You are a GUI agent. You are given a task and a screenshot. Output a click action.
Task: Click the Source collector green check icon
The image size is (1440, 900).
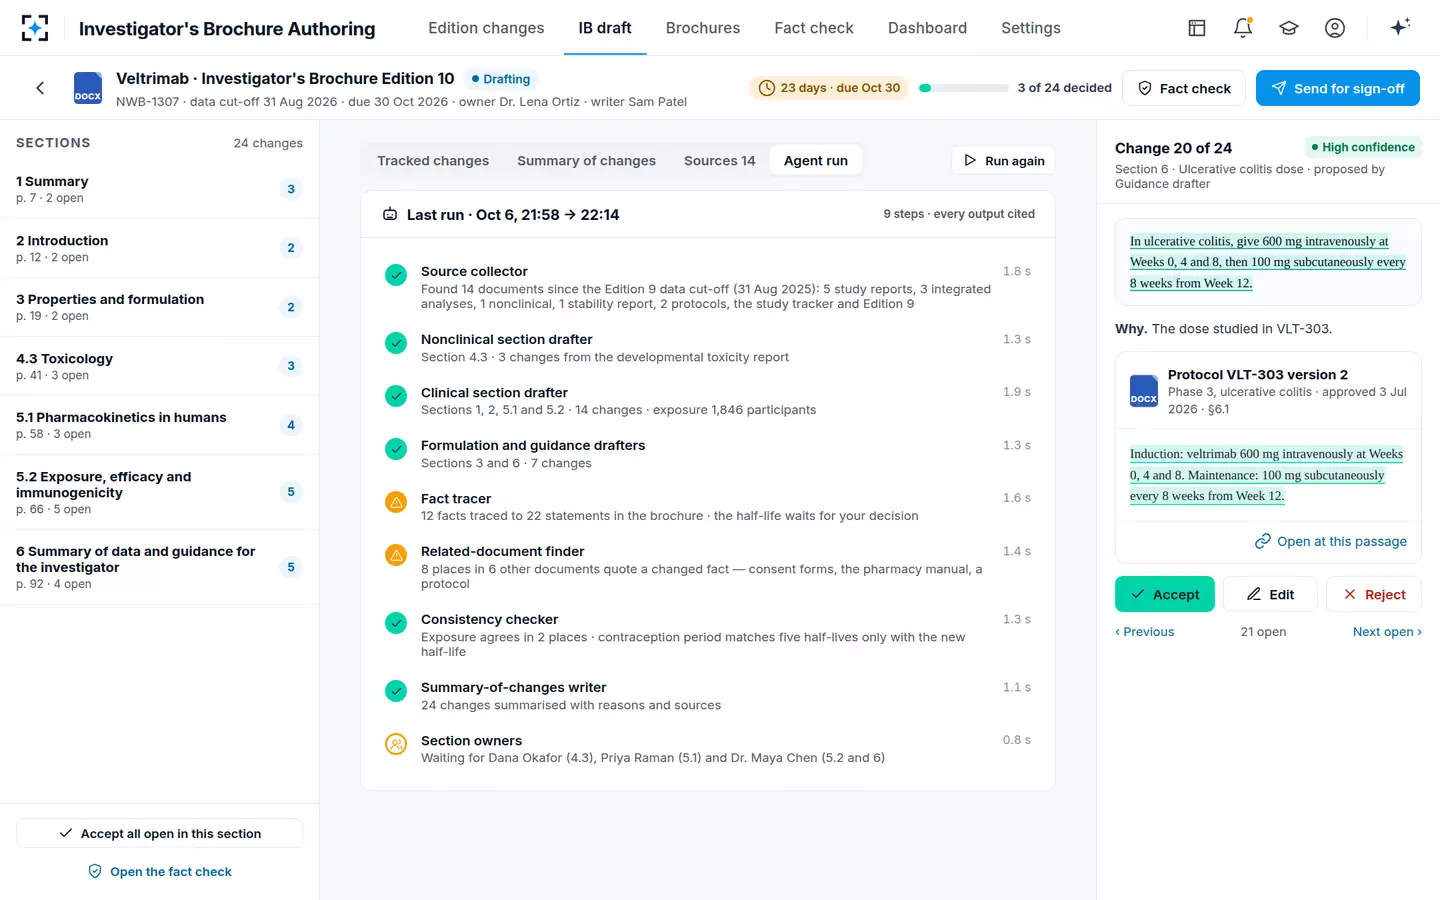click(x=396, y=275)
